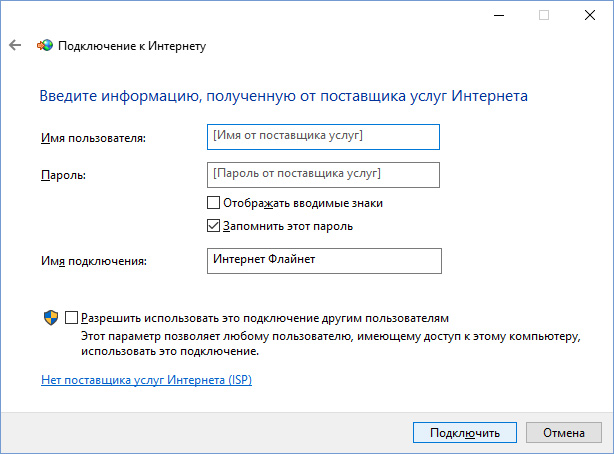Click the globe icon beside Подключение к Интернету
The height and width of the screenshot is (454, 614).
(45, 45)
